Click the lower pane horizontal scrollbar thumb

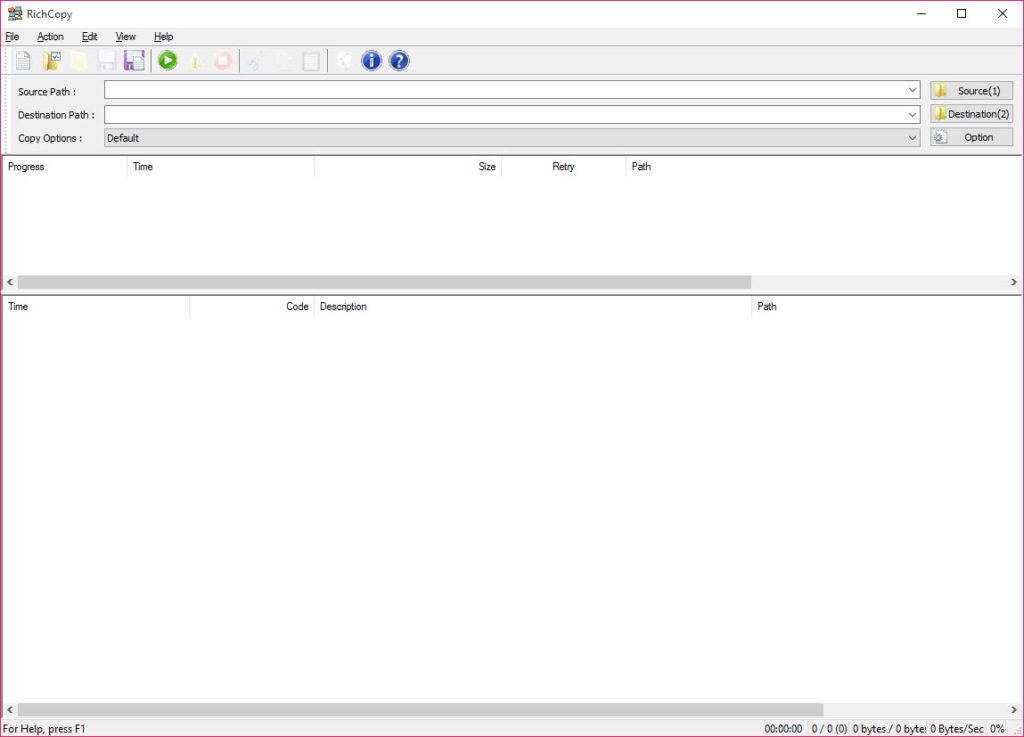[421, 710]
